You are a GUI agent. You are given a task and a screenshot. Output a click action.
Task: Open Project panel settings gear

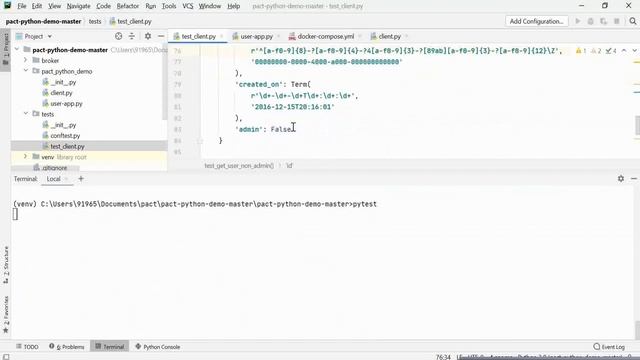click(x=148, y=36)
